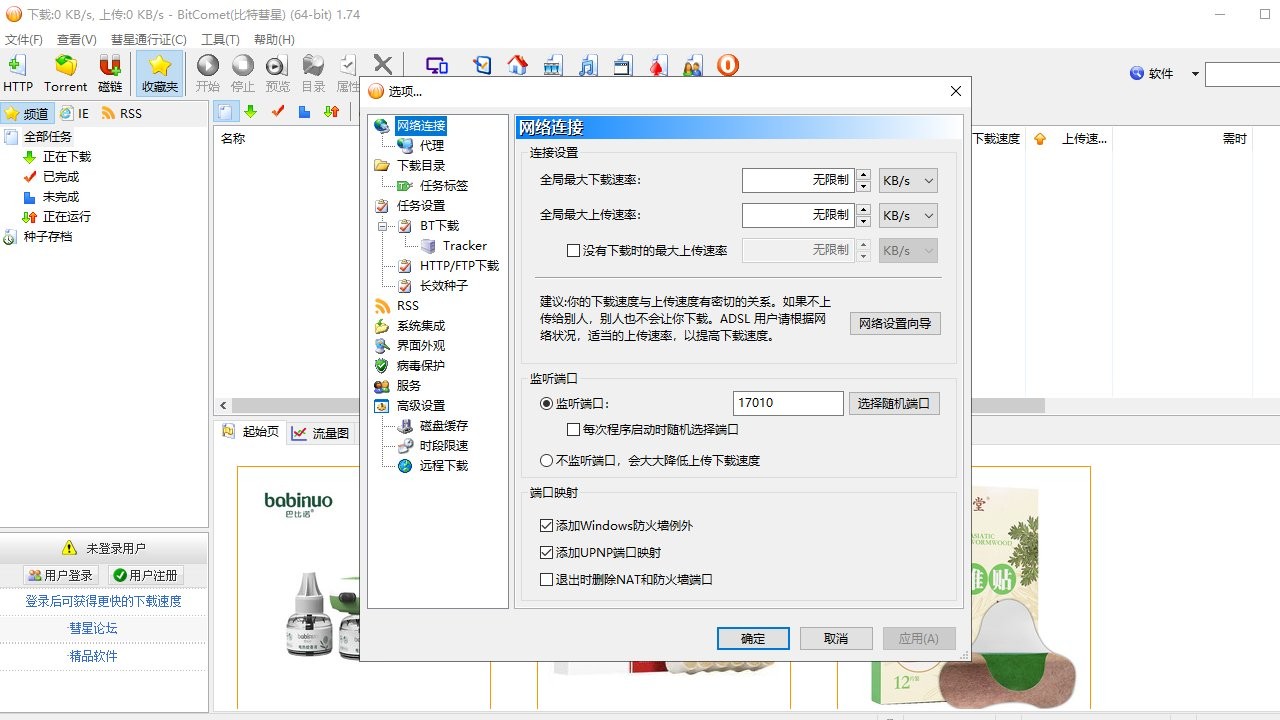
Task: Enable 每次程序启动时随机选择端口 checkbox
Action: pos(574,430)
